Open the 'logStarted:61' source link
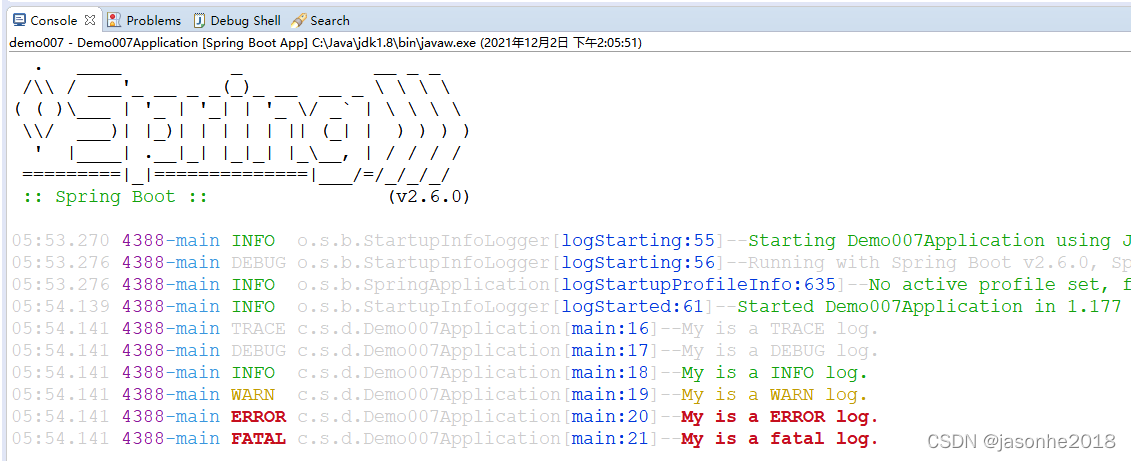Screen dimensions: 1131x461 [x=633, y=307]
